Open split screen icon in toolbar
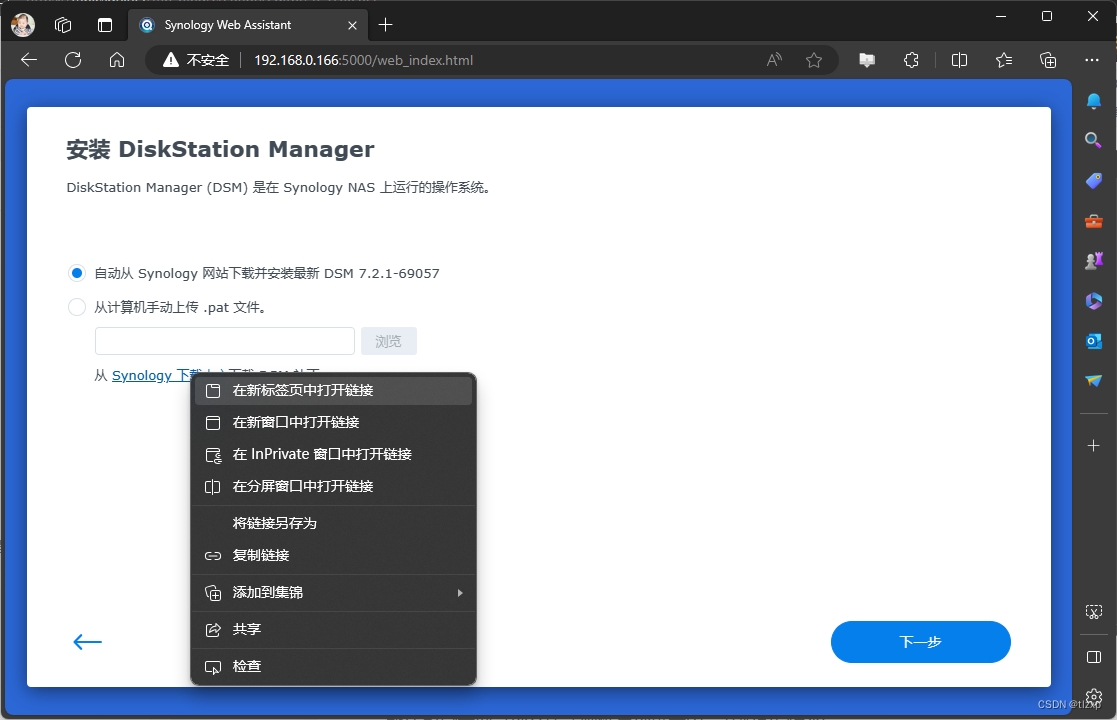 960,61
